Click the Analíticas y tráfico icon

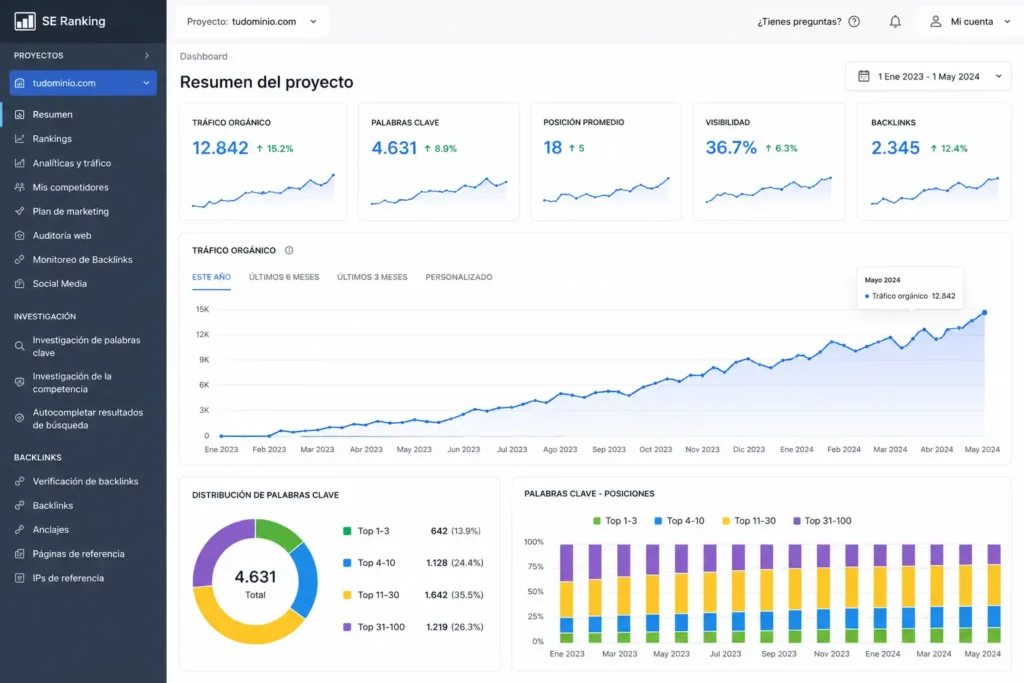[x=20, y=163]
